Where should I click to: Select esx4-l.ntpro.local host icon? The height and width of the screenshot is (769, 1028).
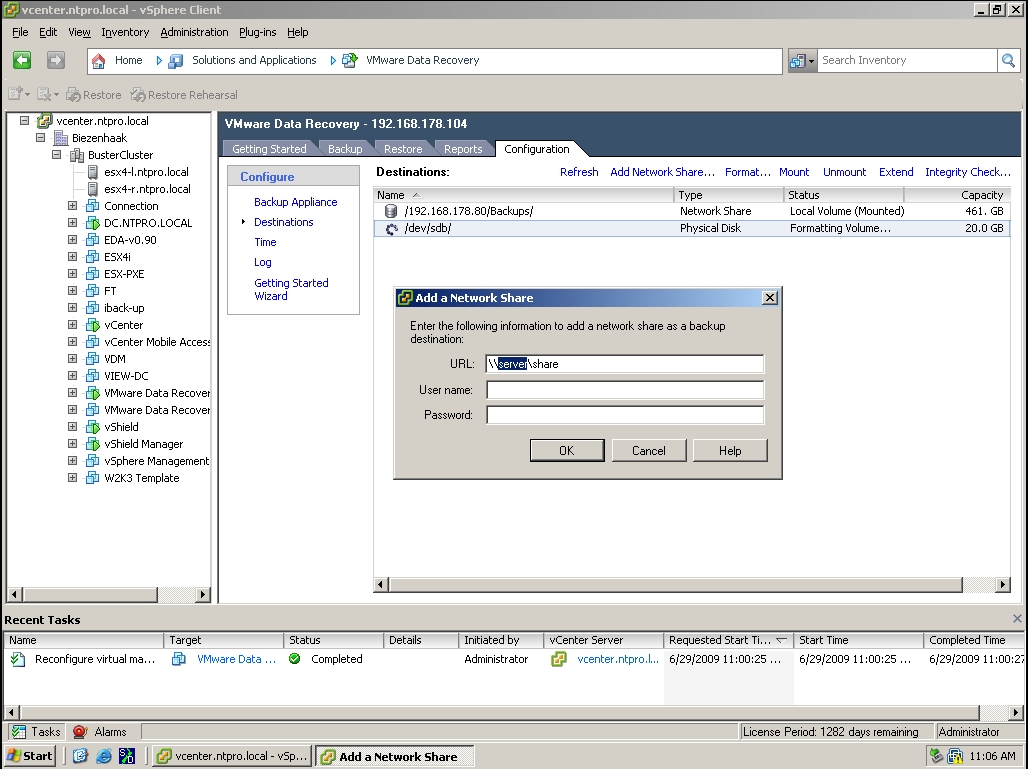(92, 172)
